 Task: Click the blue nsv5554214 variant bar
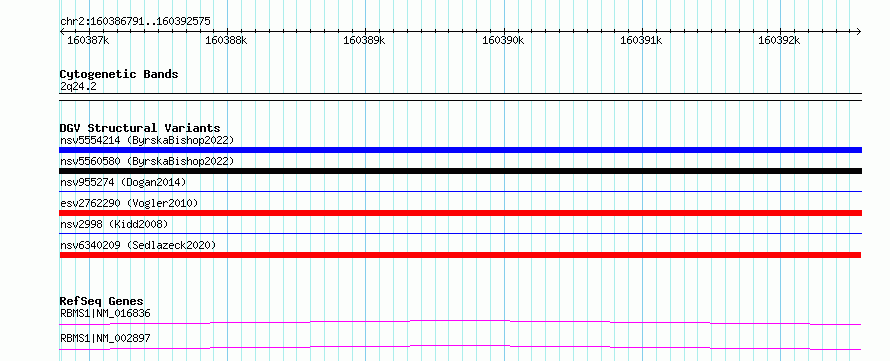click(x=460, y=150)
